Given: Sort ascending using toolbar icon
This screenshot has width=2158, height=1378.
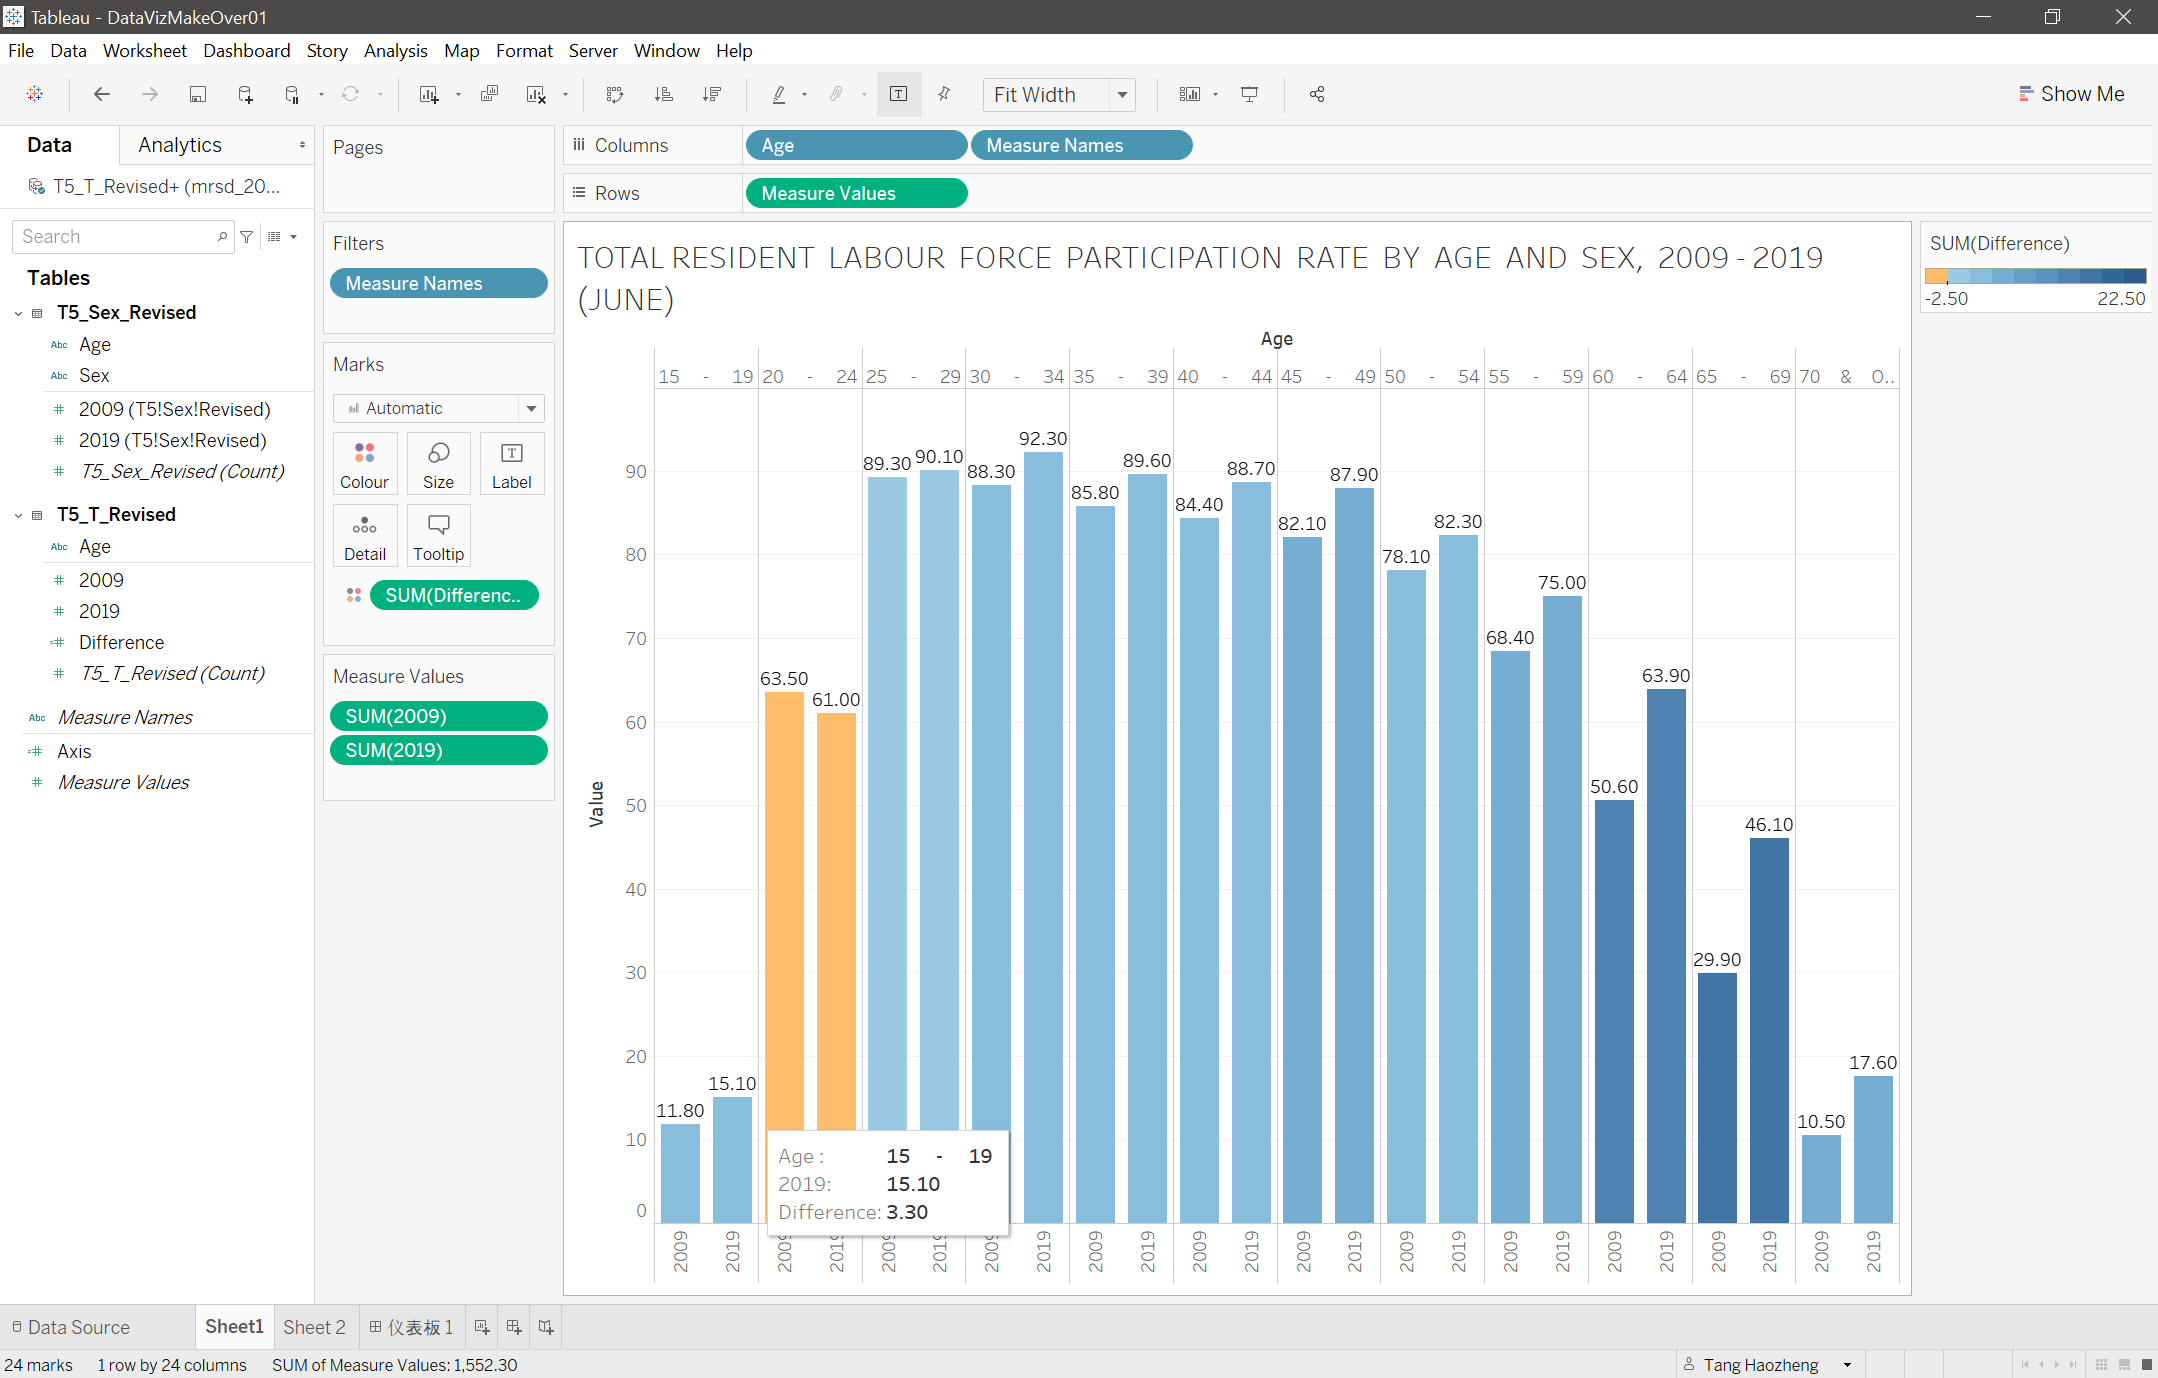Looking at the screenshot, I should point(663,94).
